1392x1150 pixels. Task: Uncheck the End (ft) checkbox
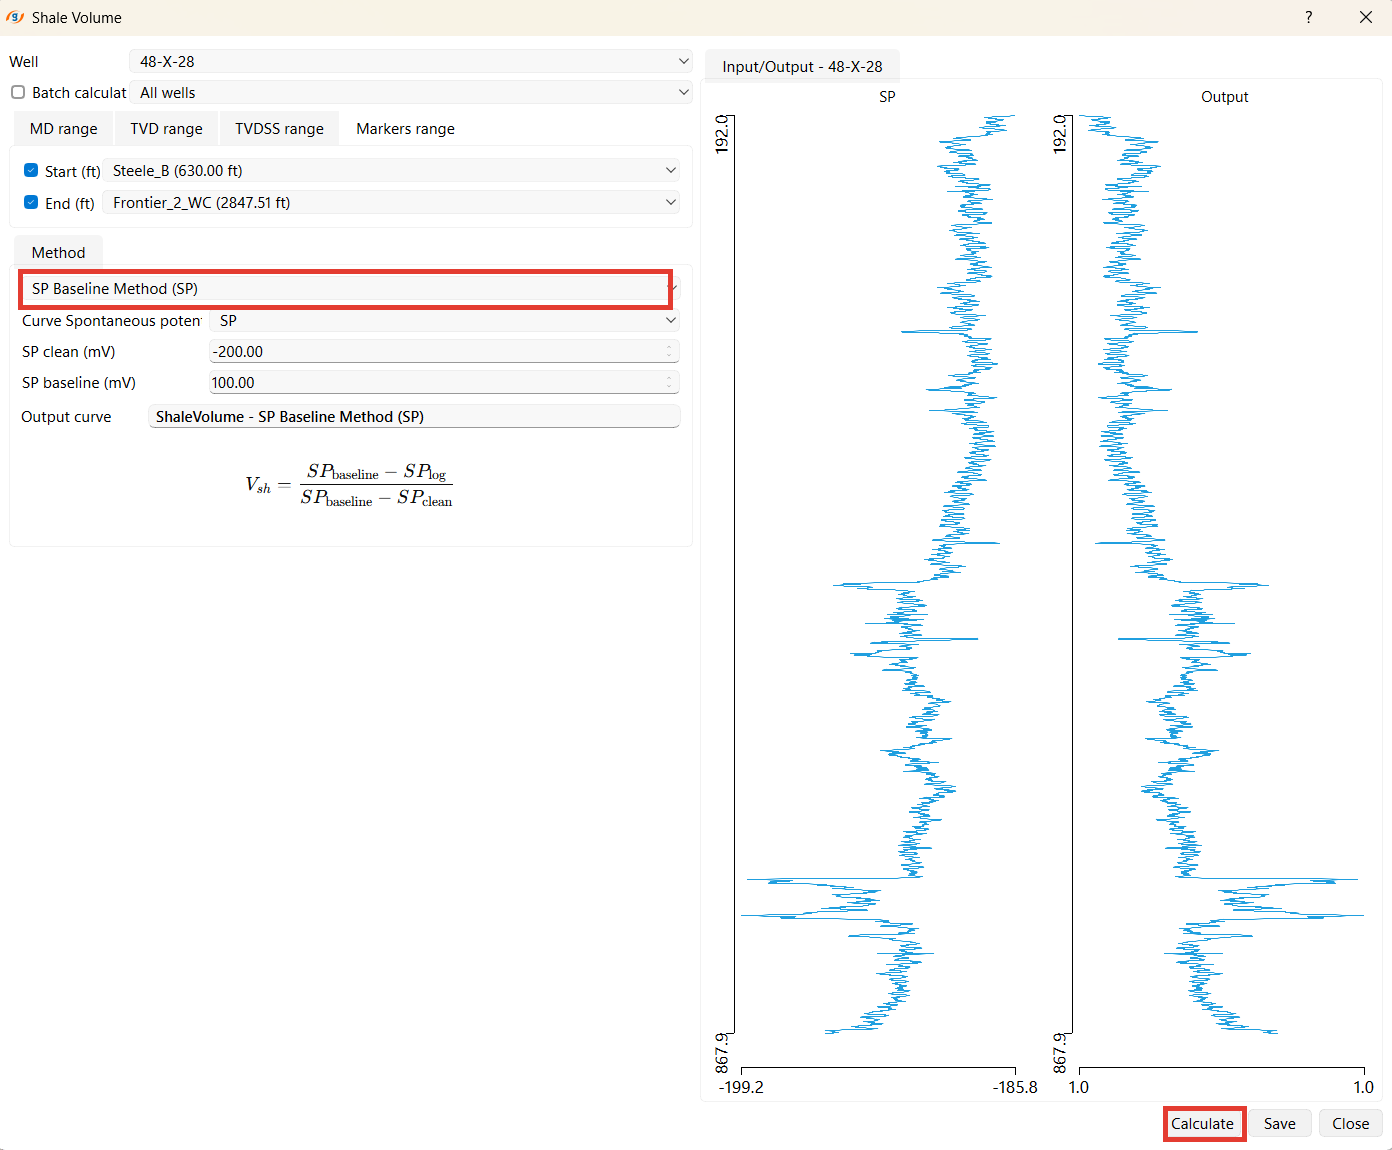31,202
